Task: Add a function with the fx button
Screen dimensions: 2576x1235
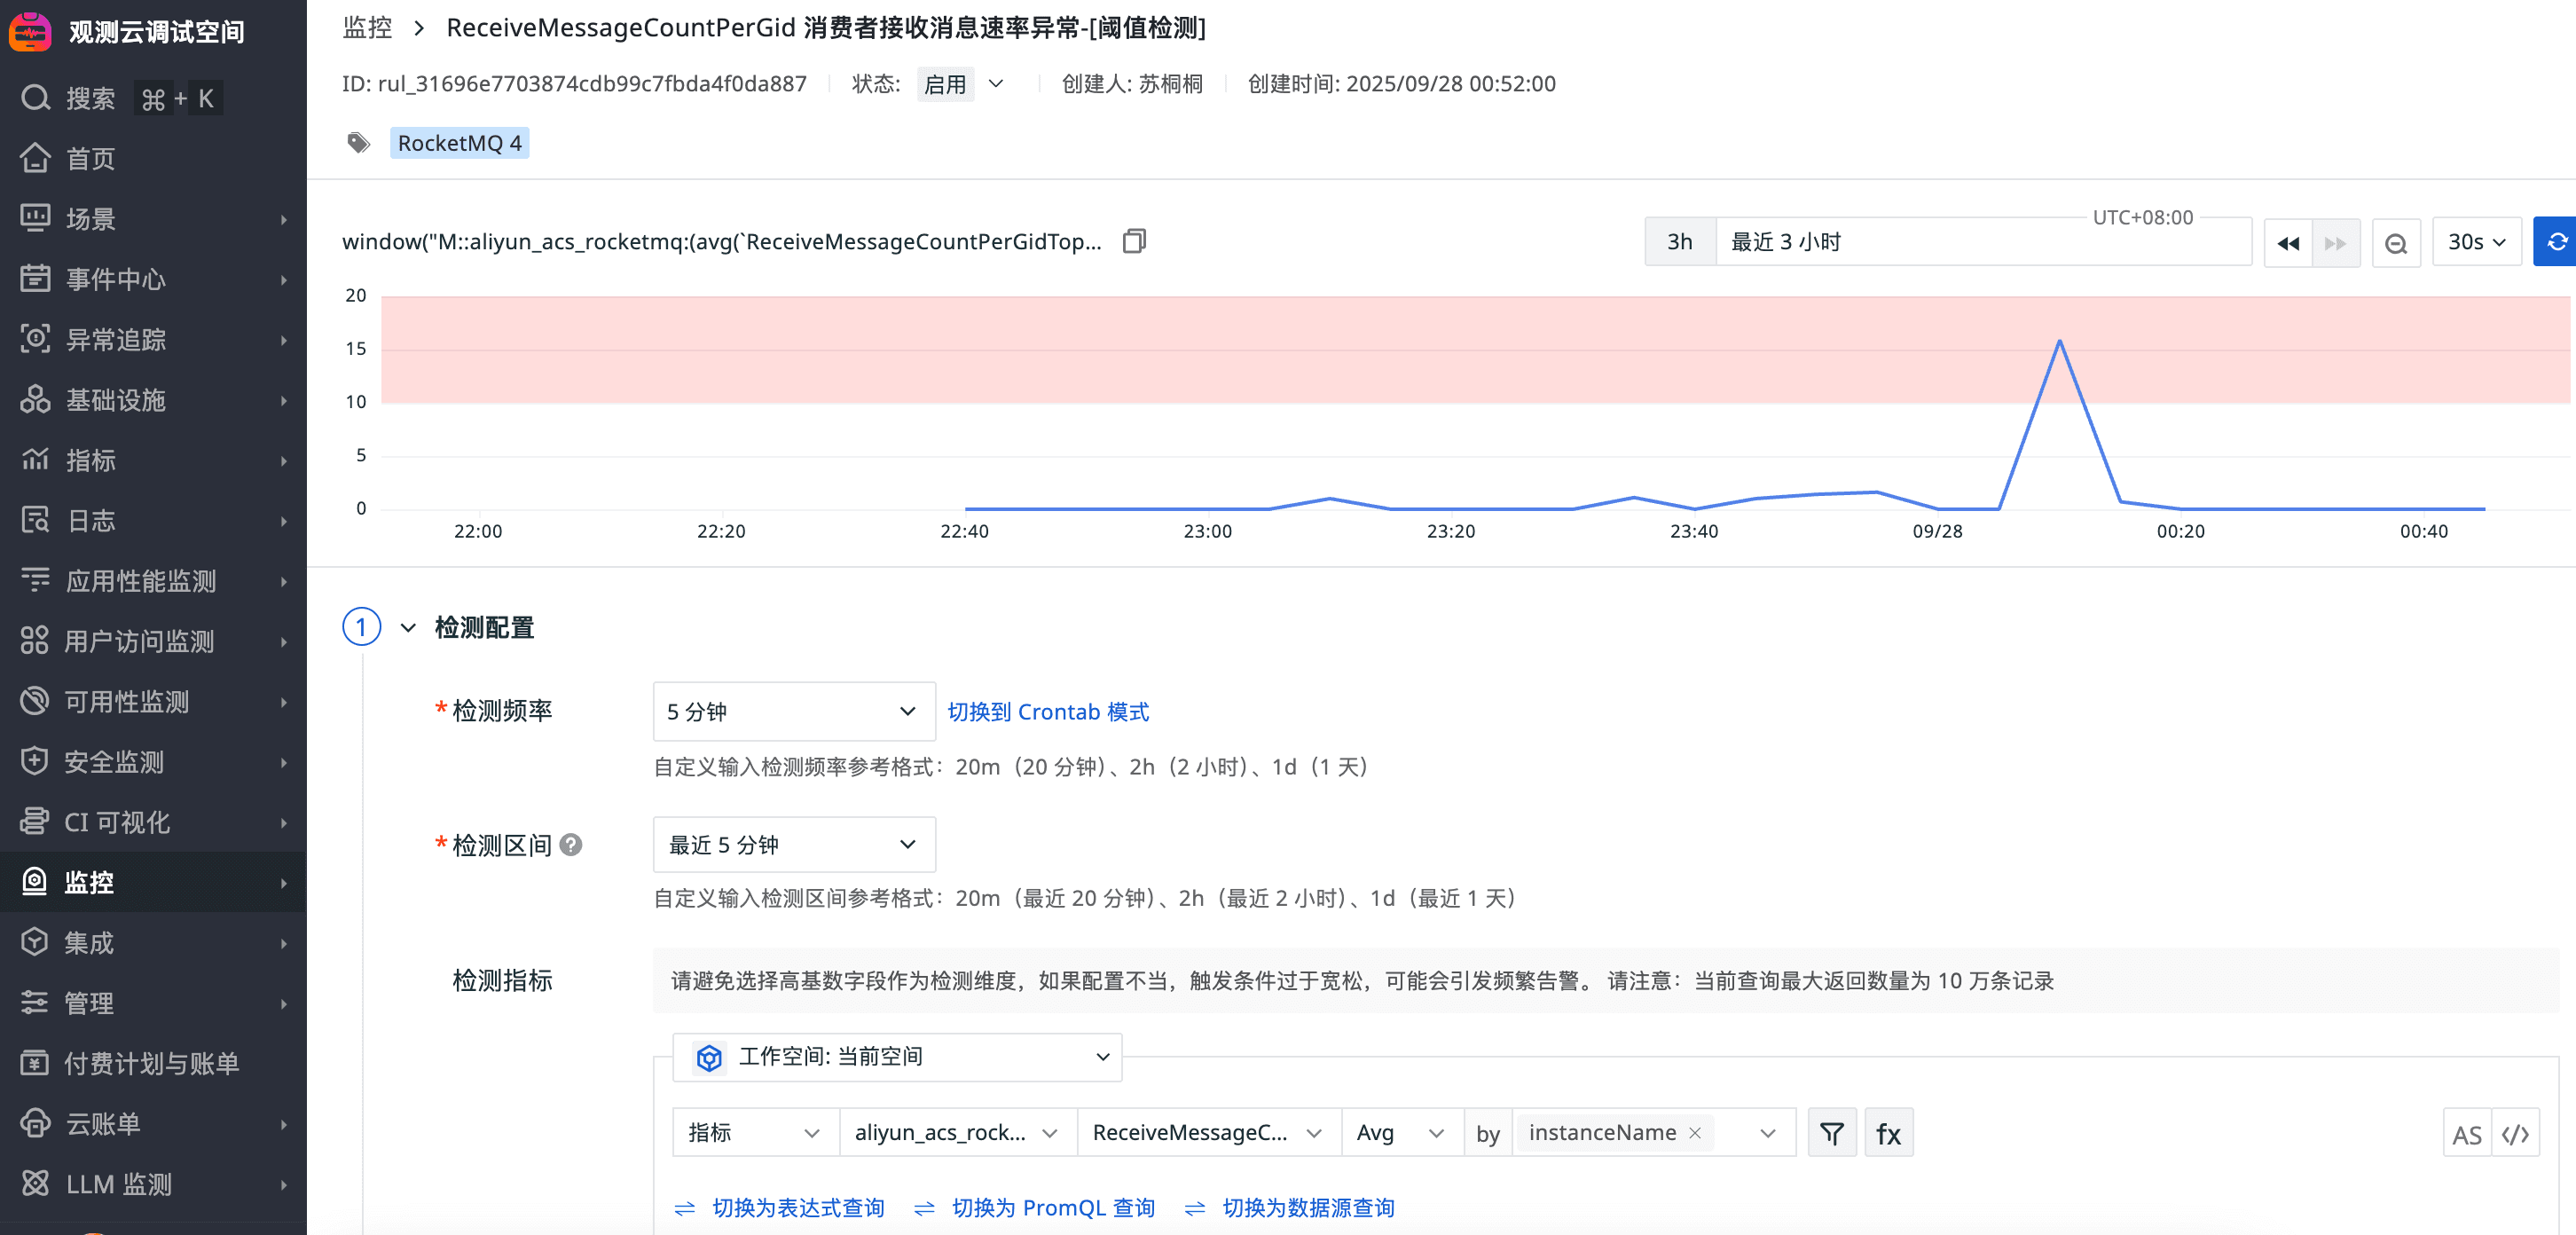Action: (x=1888, y=1133)
